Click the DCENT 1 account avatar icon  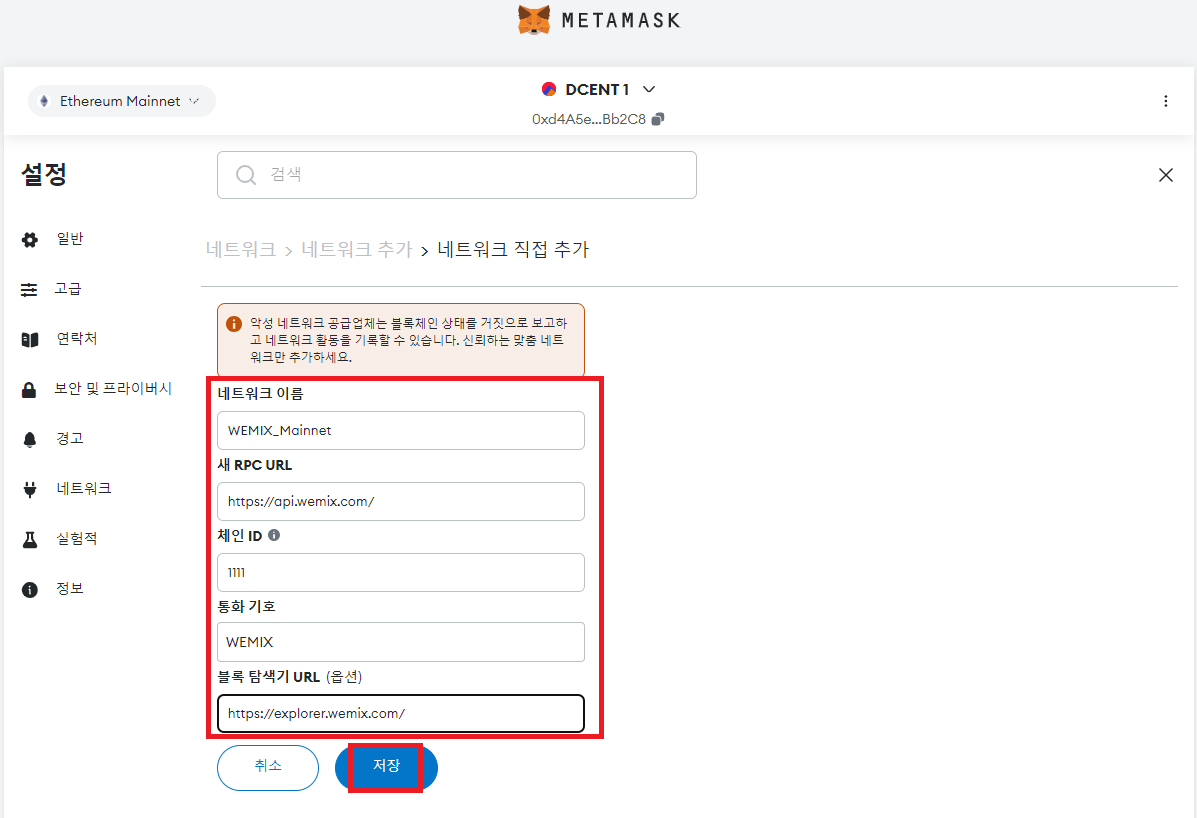[x=548, y=89]
